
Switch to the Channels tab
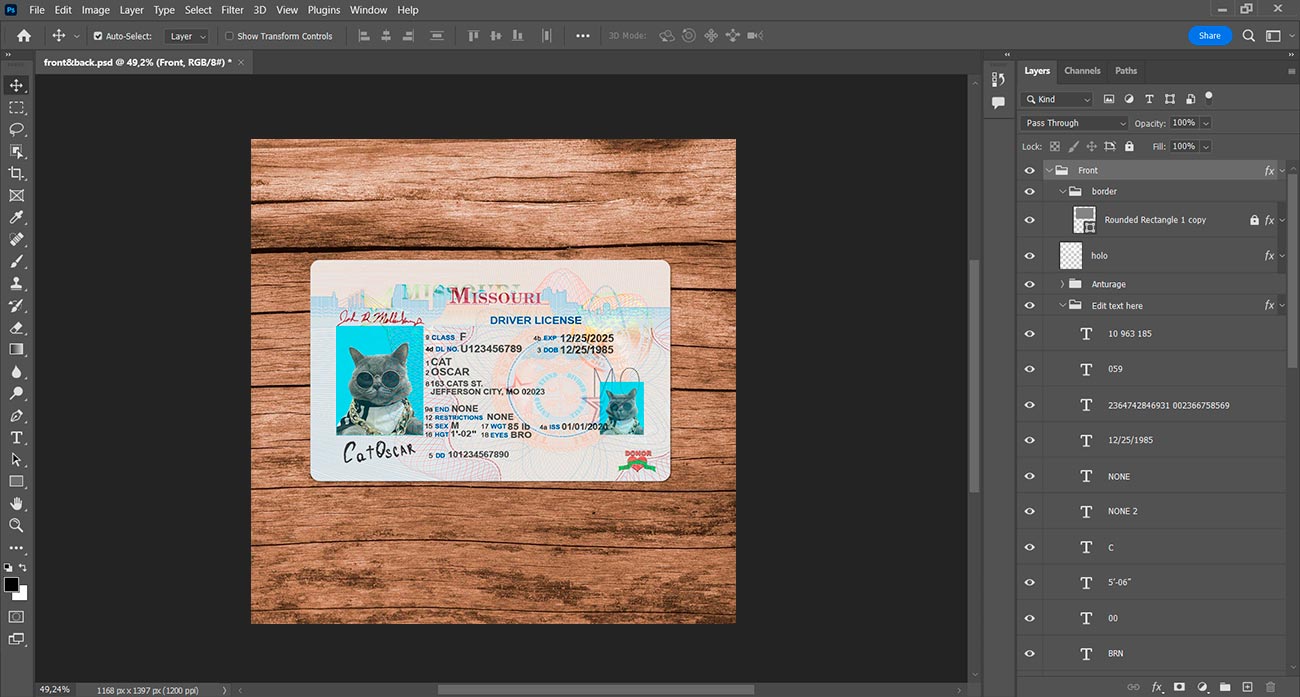point(1082,71)
